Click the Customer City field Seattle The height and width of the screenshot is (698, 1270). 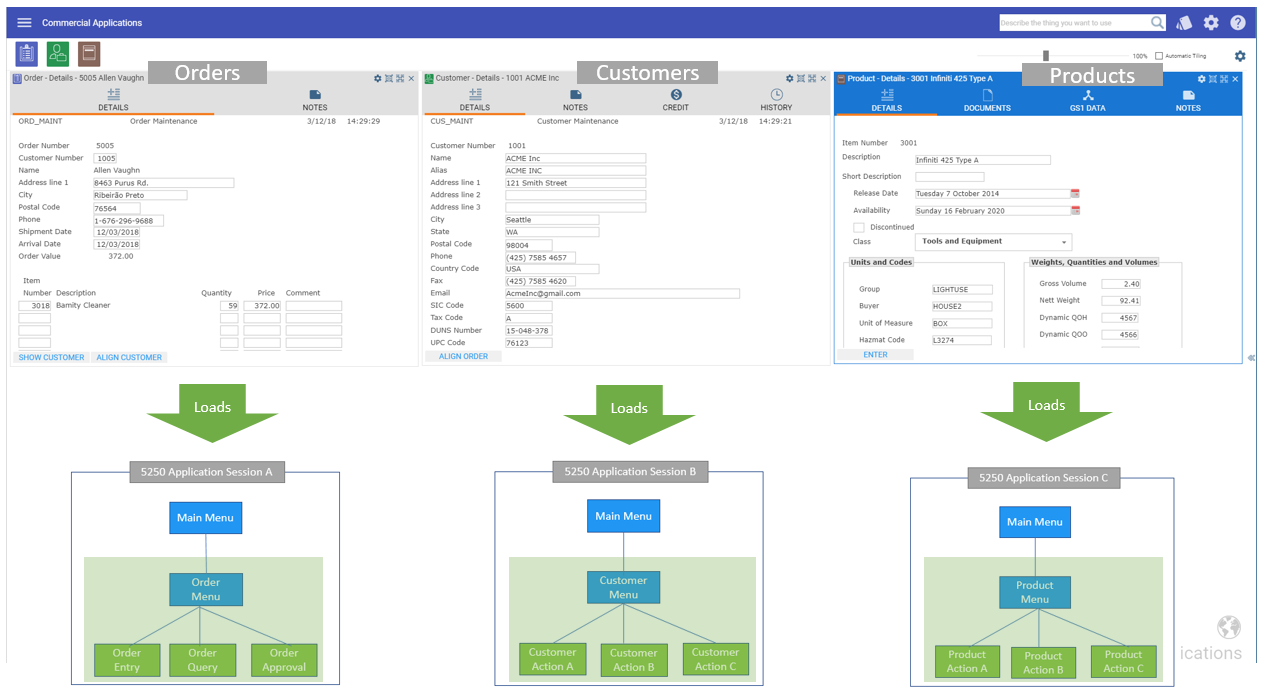(552, 220)
